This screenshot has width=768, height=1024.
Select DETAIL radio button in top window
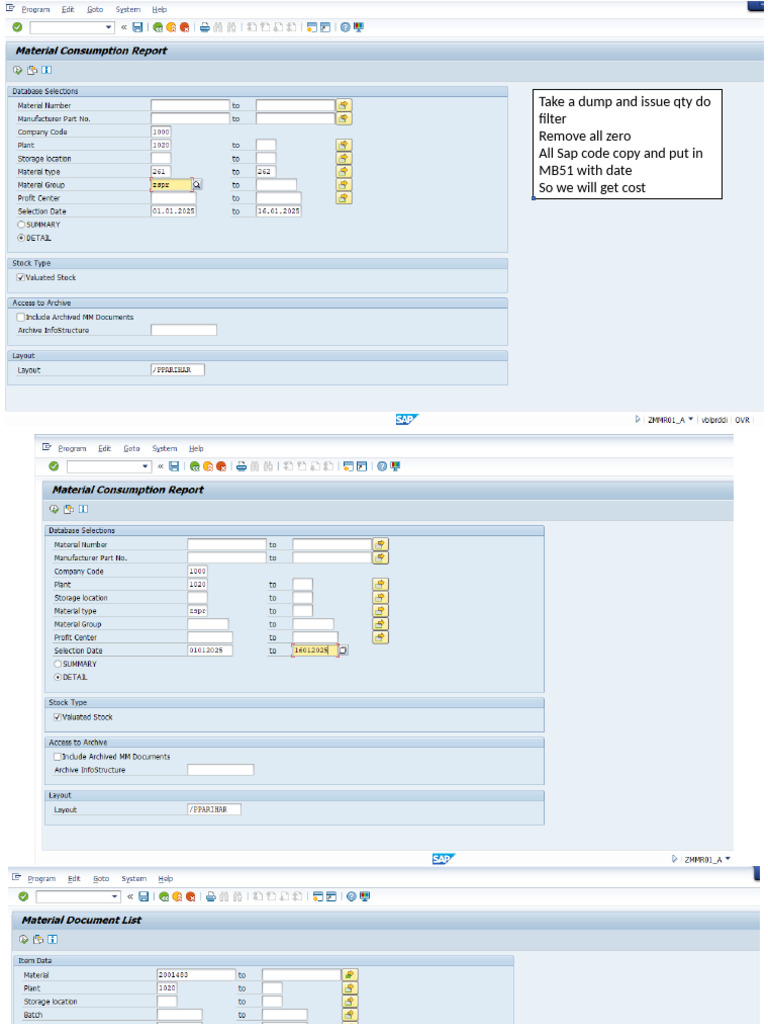pyautogui.click(x=21, y=238)
